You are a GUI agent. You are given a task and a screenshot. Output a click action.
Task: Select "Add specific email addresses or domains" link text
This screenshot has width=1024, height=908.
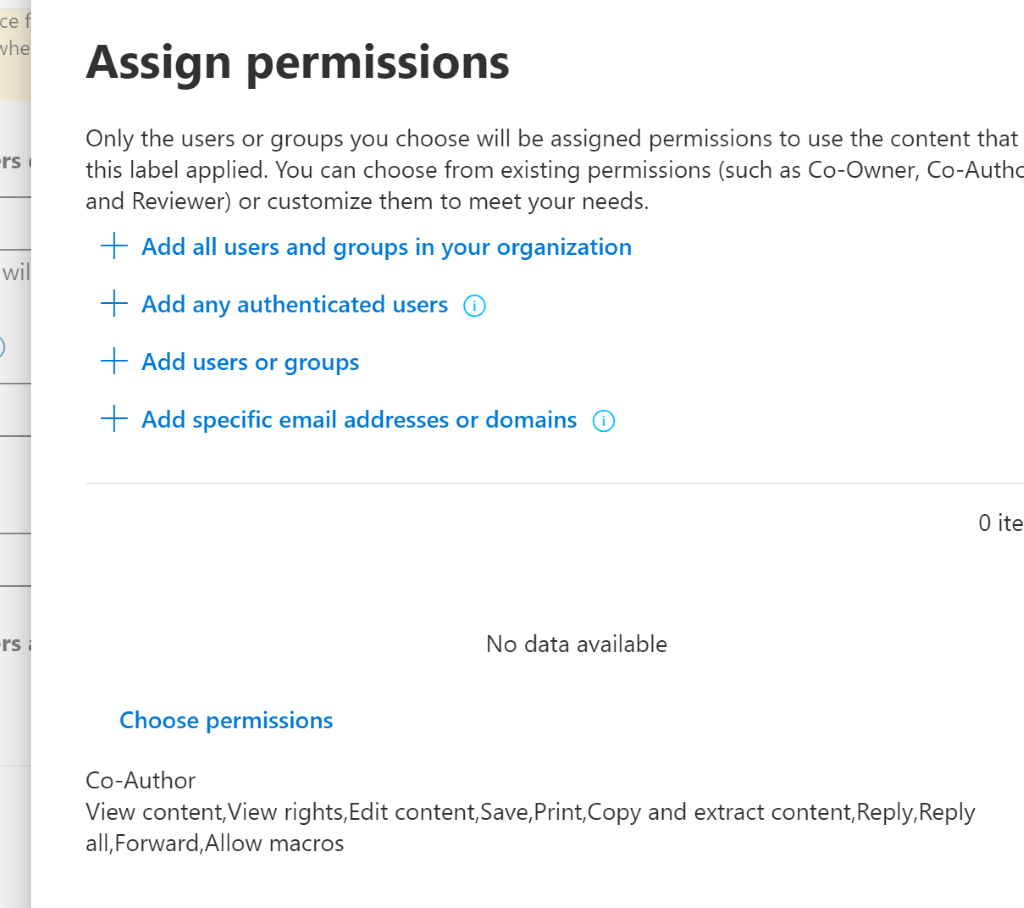[x=359, y=420]
